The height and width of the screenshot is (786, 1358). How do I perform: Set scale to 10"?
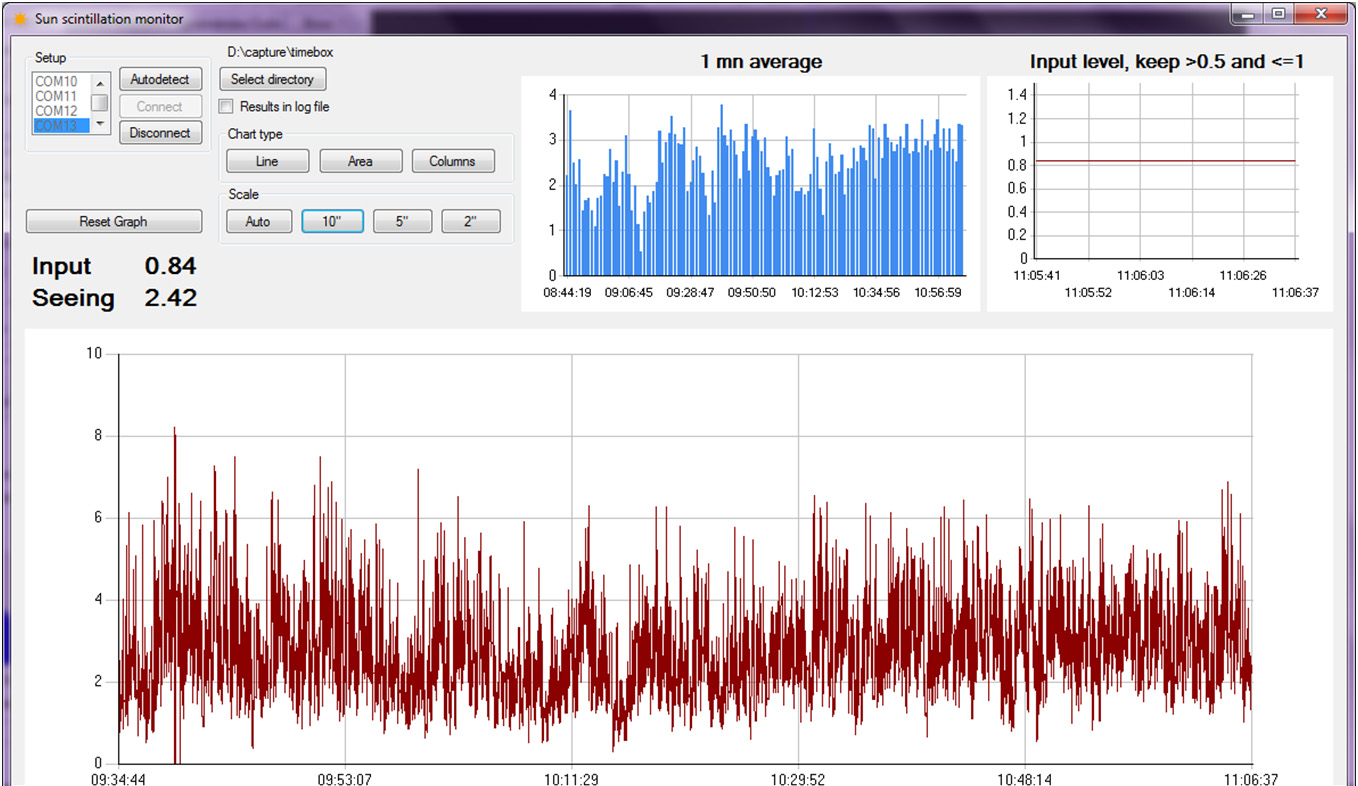(x=332, y=221)
